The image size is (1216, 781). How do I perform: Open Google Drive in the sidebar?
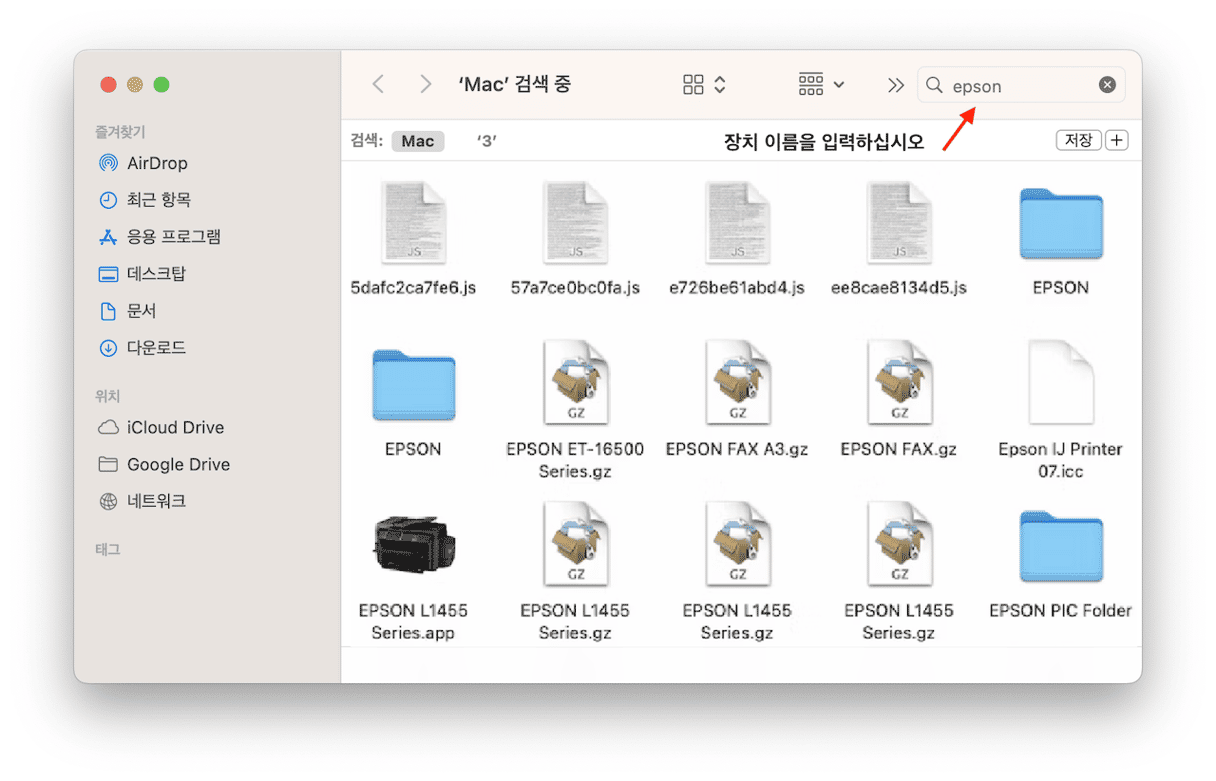point(164,464)
